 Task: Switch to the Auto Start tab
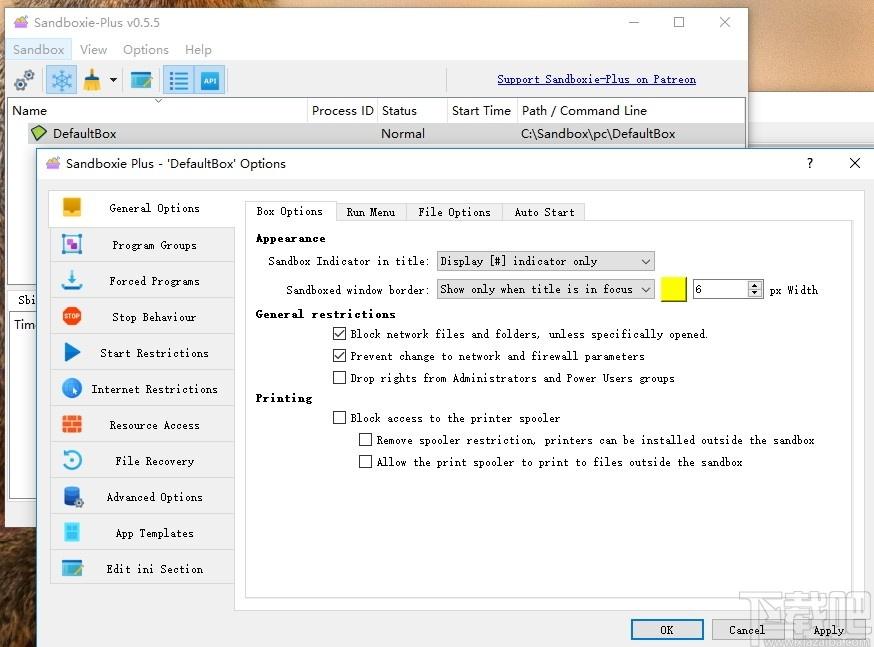pyautogui.click(x=544, y=212)
